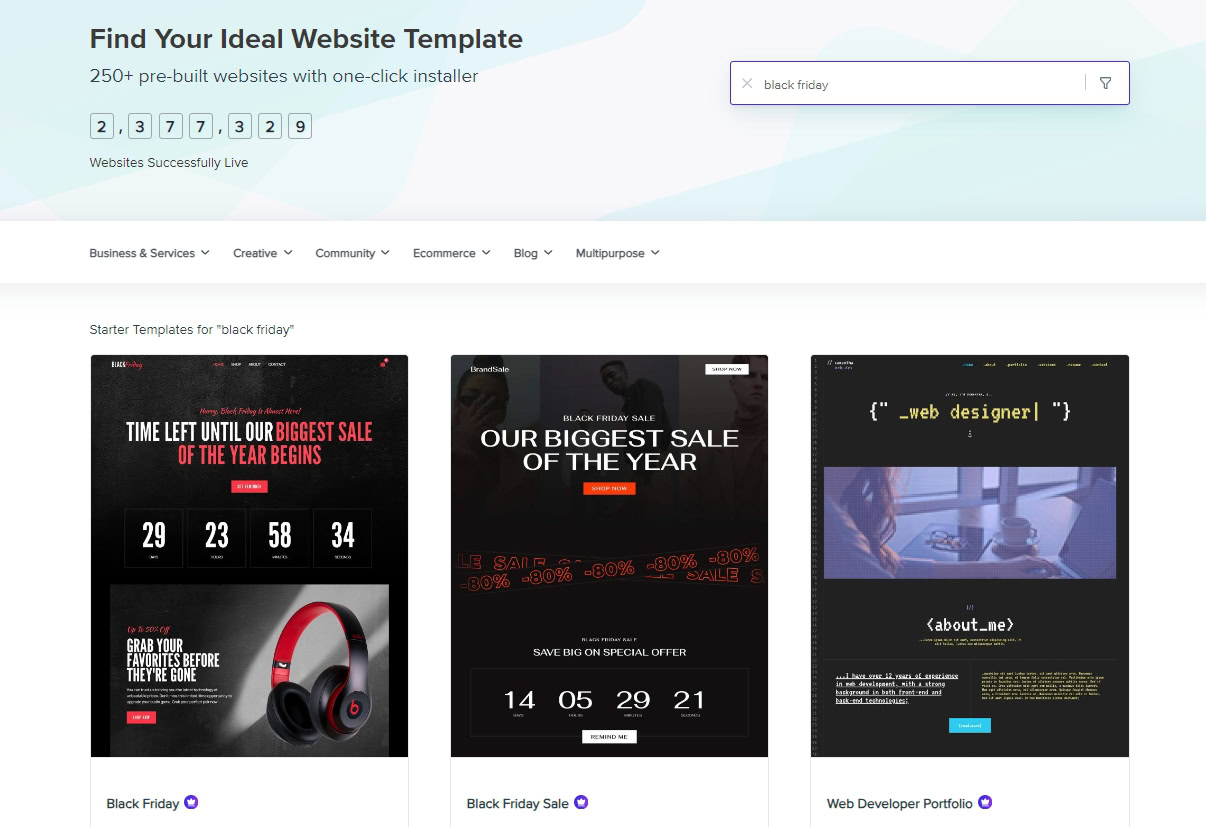Screen dimensions: 1206x827
Task: Open the Community category dropdown
Action: point(353,253)
